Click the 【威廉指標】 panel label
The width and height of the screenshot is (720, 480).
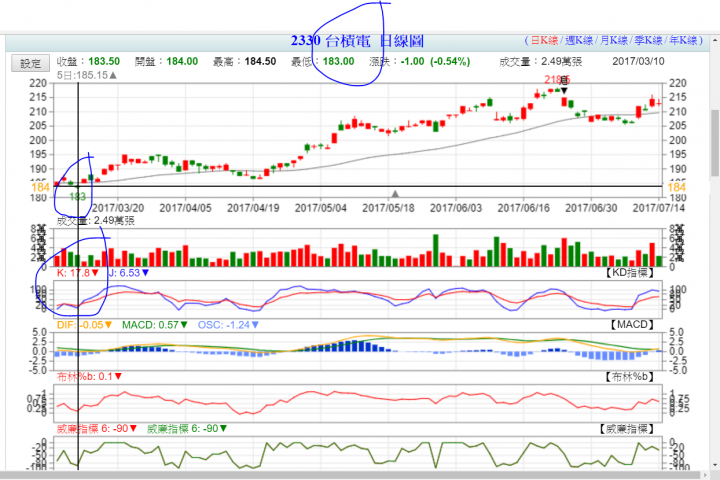[625, 429]
